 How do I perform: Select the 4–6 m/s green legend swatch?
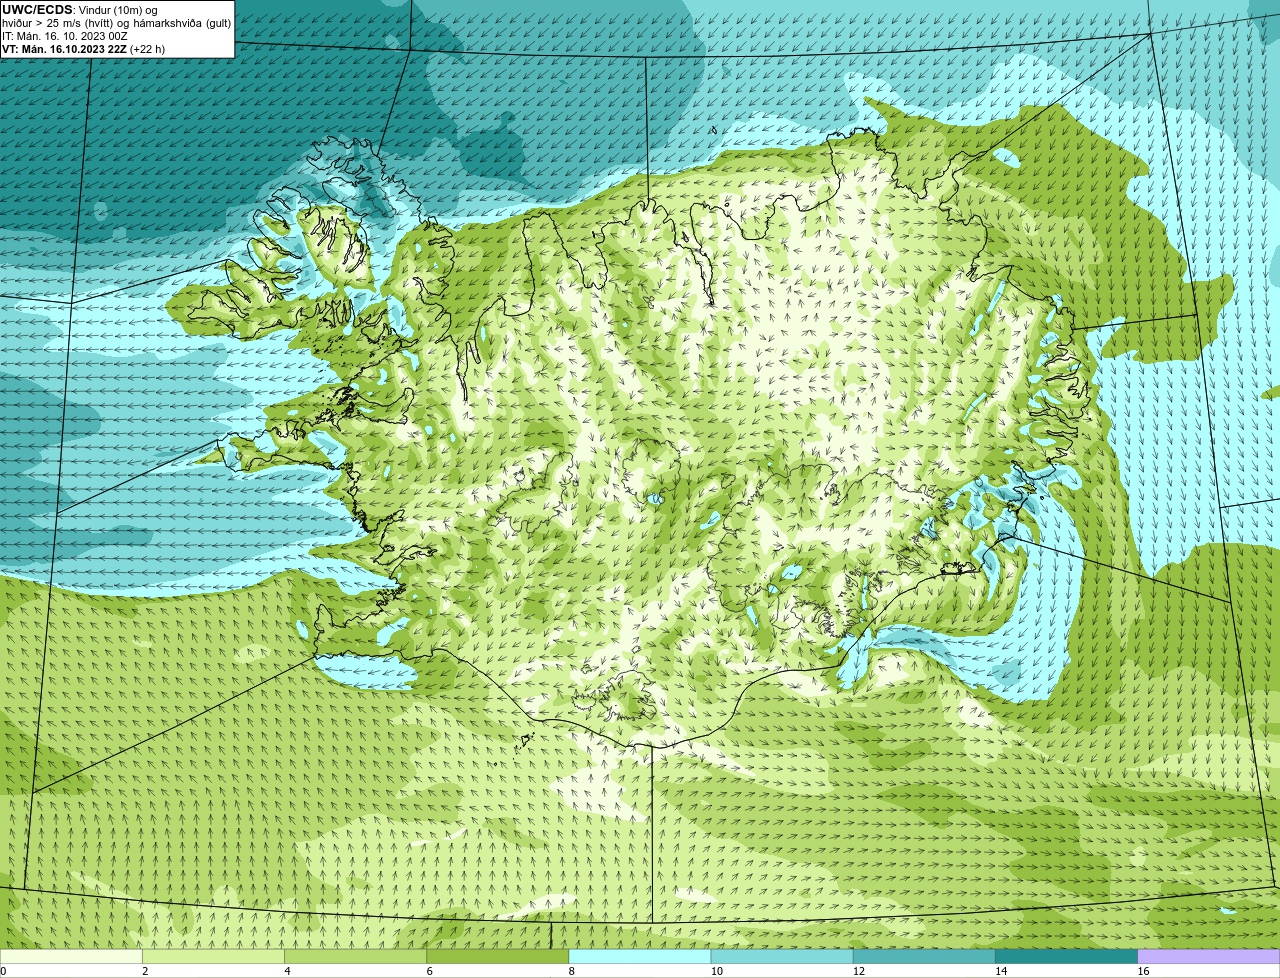(355, 957)
